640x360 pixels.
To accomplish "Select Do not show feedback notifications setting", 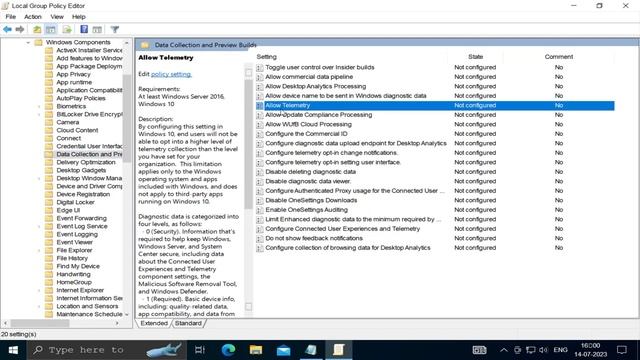I will [313, 238].
